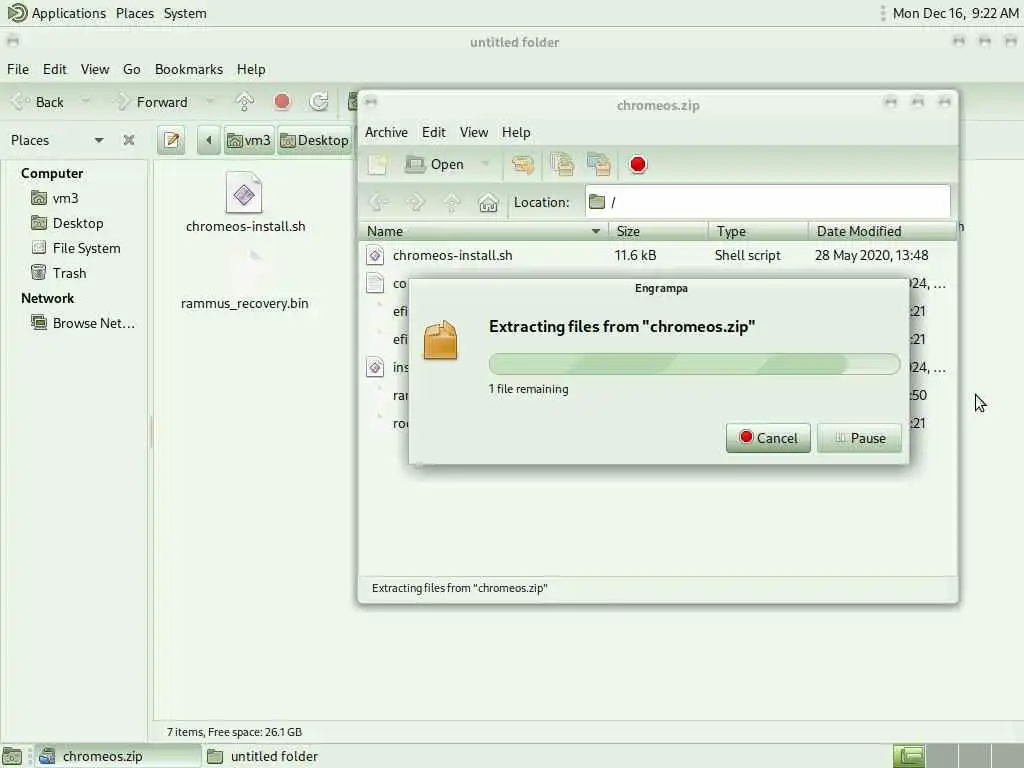Sort archive list by Date Modified column
Screen dimensions: 1024x768
[x=882, y=231]
